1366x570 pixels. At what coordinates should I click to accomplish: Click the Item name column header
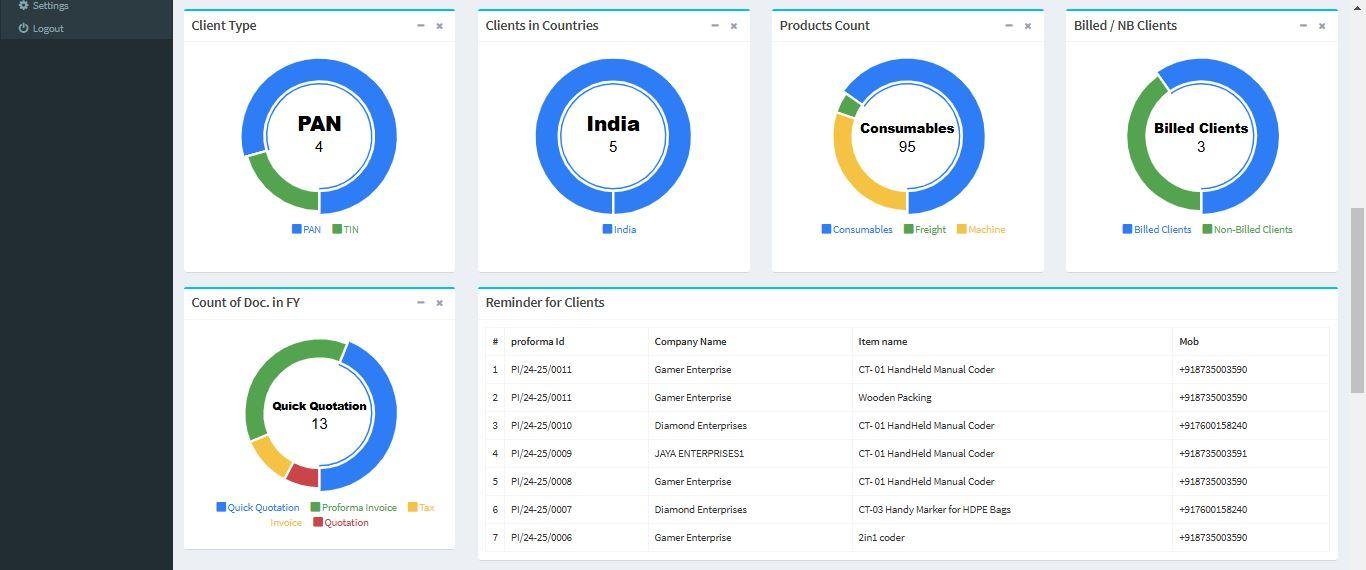[x=883, y=342]
